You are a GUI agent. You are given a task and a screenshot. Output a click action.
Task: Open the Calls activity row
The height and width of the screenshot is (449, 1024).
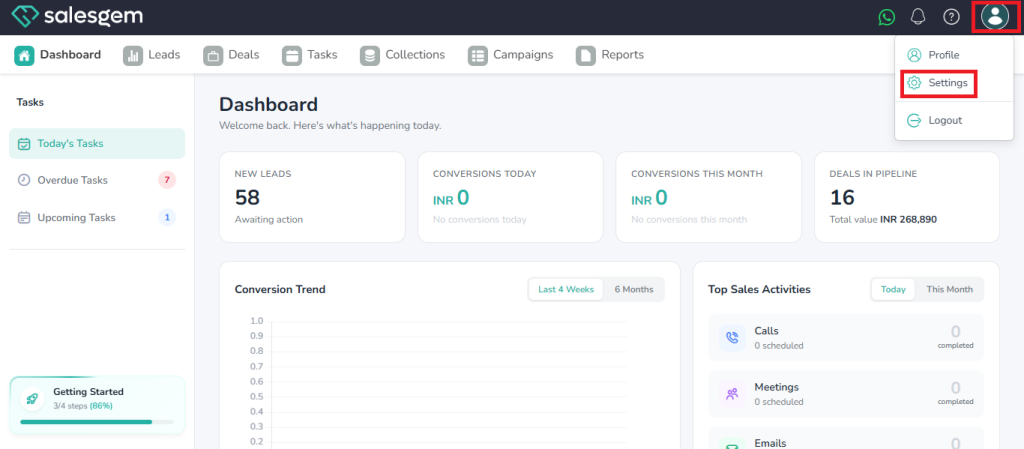pyautogui.click(x=846, y=337)
